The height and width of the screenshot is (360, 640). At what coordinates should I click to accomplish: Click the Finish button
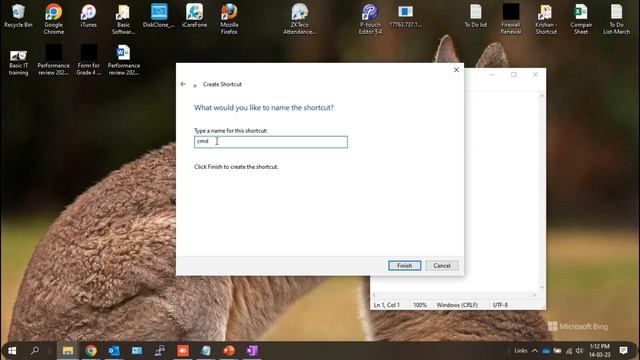pos(404,266)
